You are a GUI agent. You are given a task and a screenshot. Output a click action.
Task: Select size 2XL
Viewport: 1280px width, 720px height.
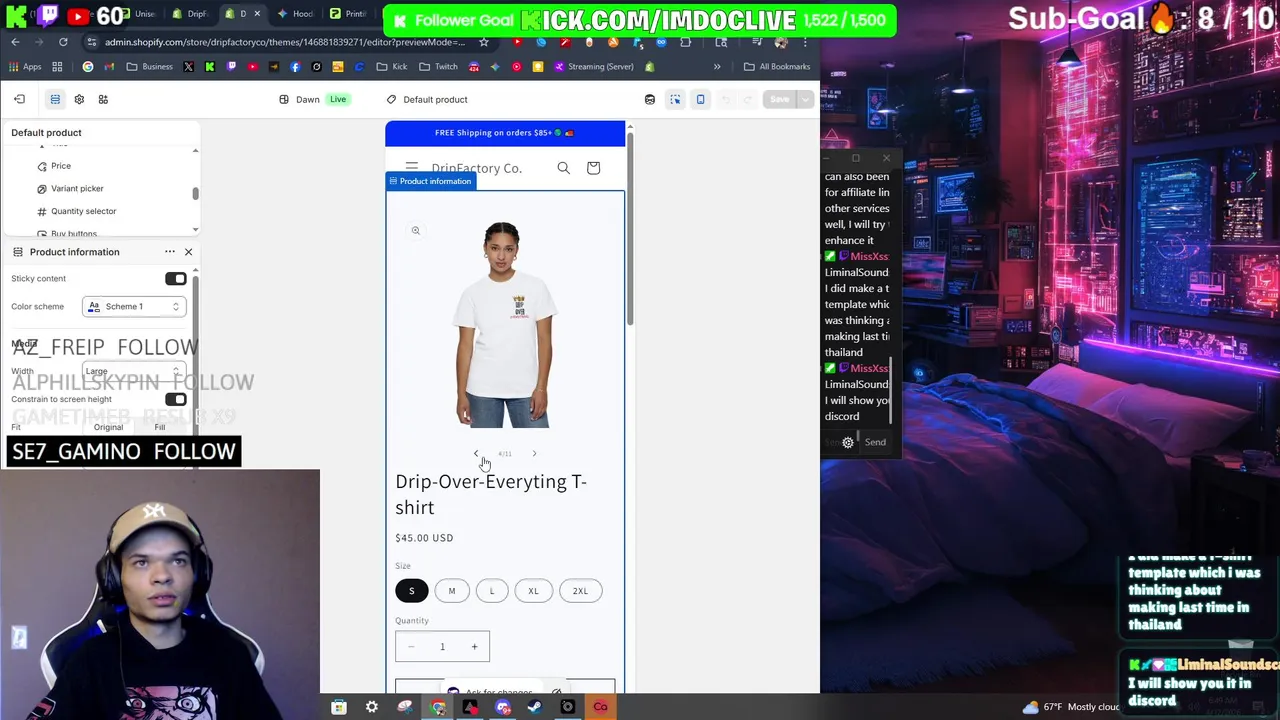tap(580, 591)
